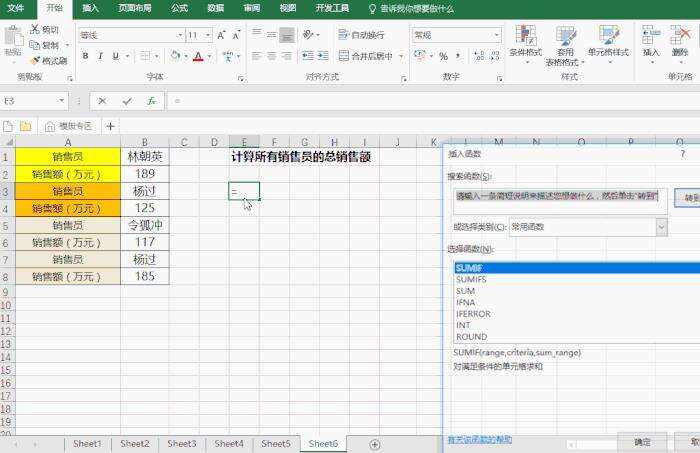The height and width of the screenshot is (453, 700).
Task: Click the Format Painter (格式刷) icon
Action: point(34,60)
